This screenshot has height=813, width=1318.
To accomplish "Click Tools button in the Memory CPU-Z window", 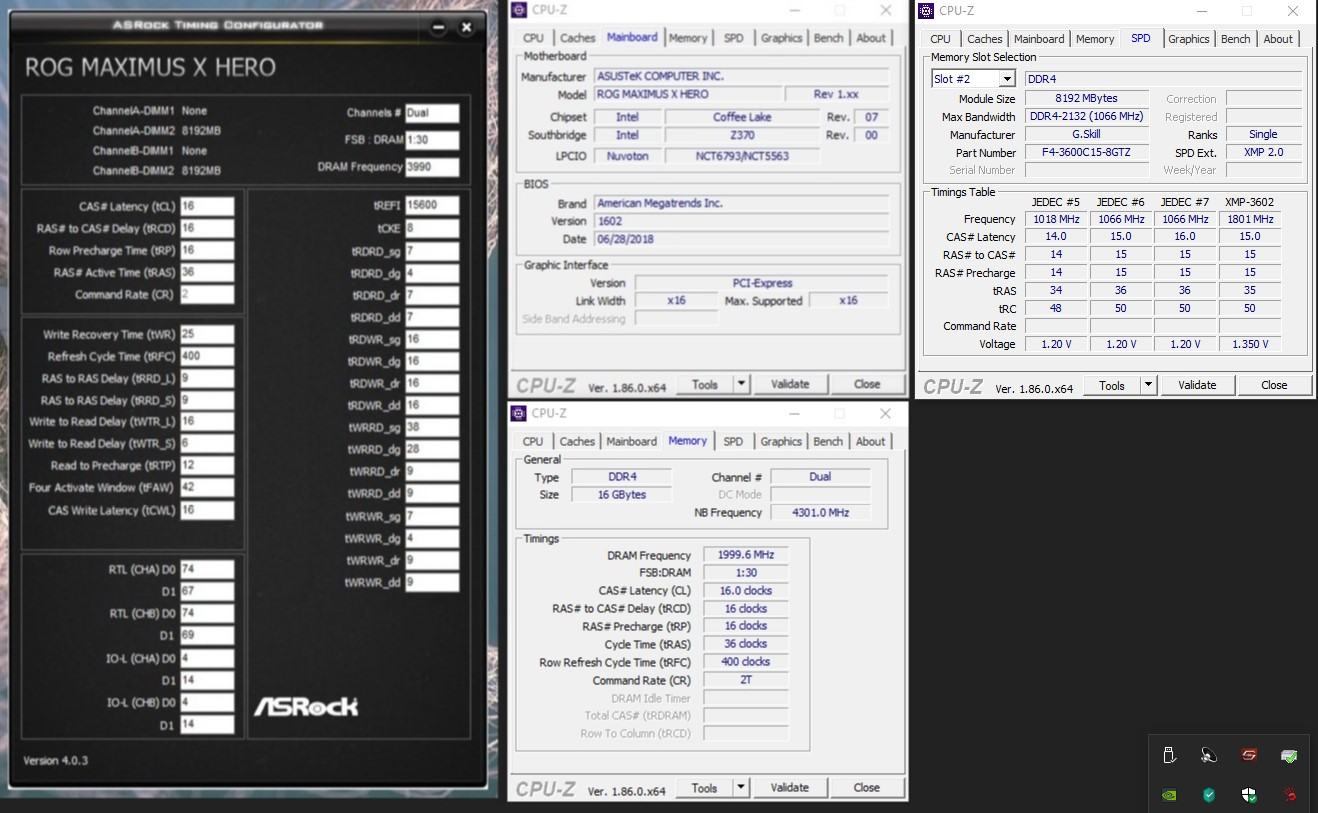I will pyautogui.click(x=705, y=788).
